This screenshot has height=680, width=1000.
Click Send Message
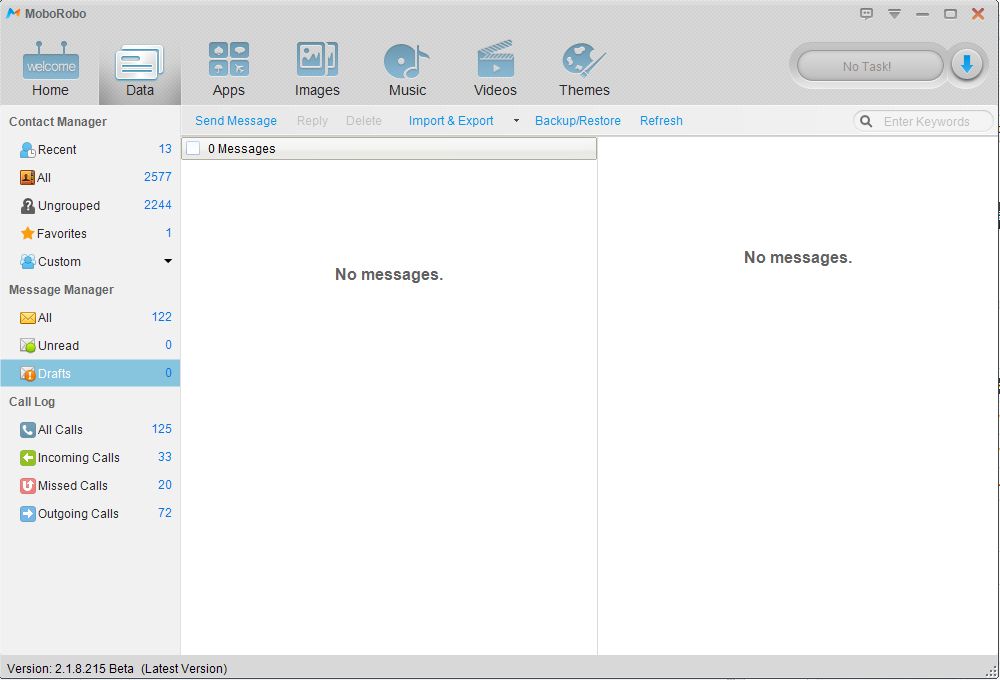tap(236, 121)
